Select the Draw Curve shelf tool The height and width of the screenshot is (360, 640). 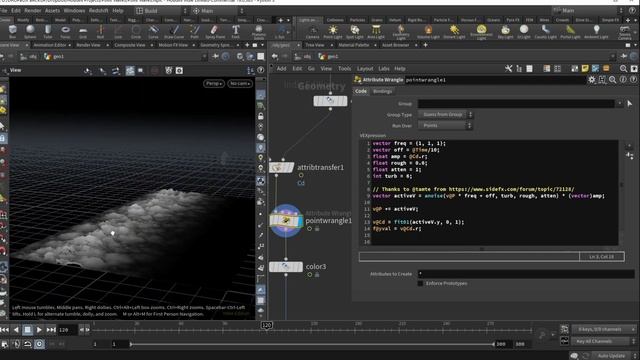tap(174, 31)
